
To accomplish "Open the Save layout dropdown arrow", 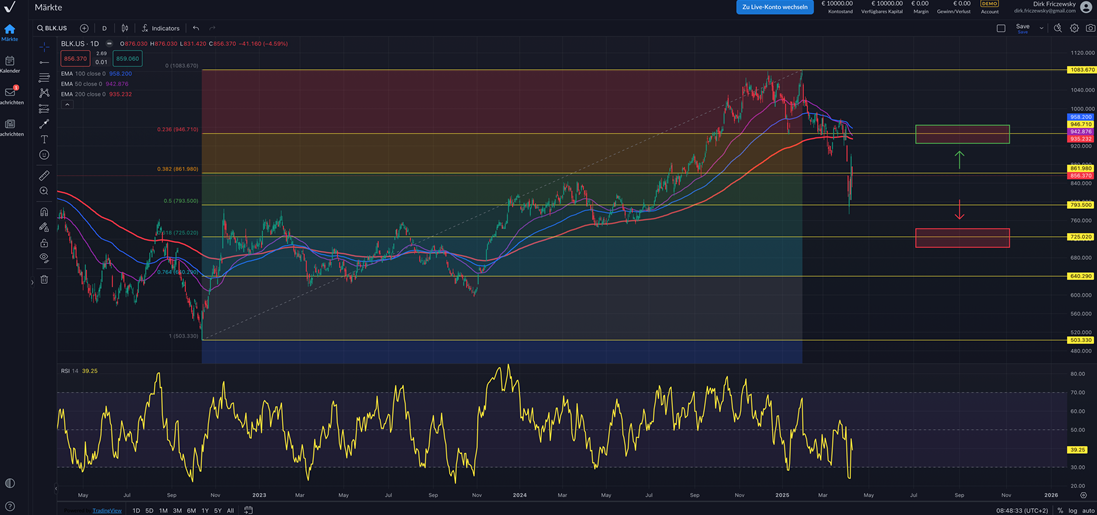I will pos(1041,28).
